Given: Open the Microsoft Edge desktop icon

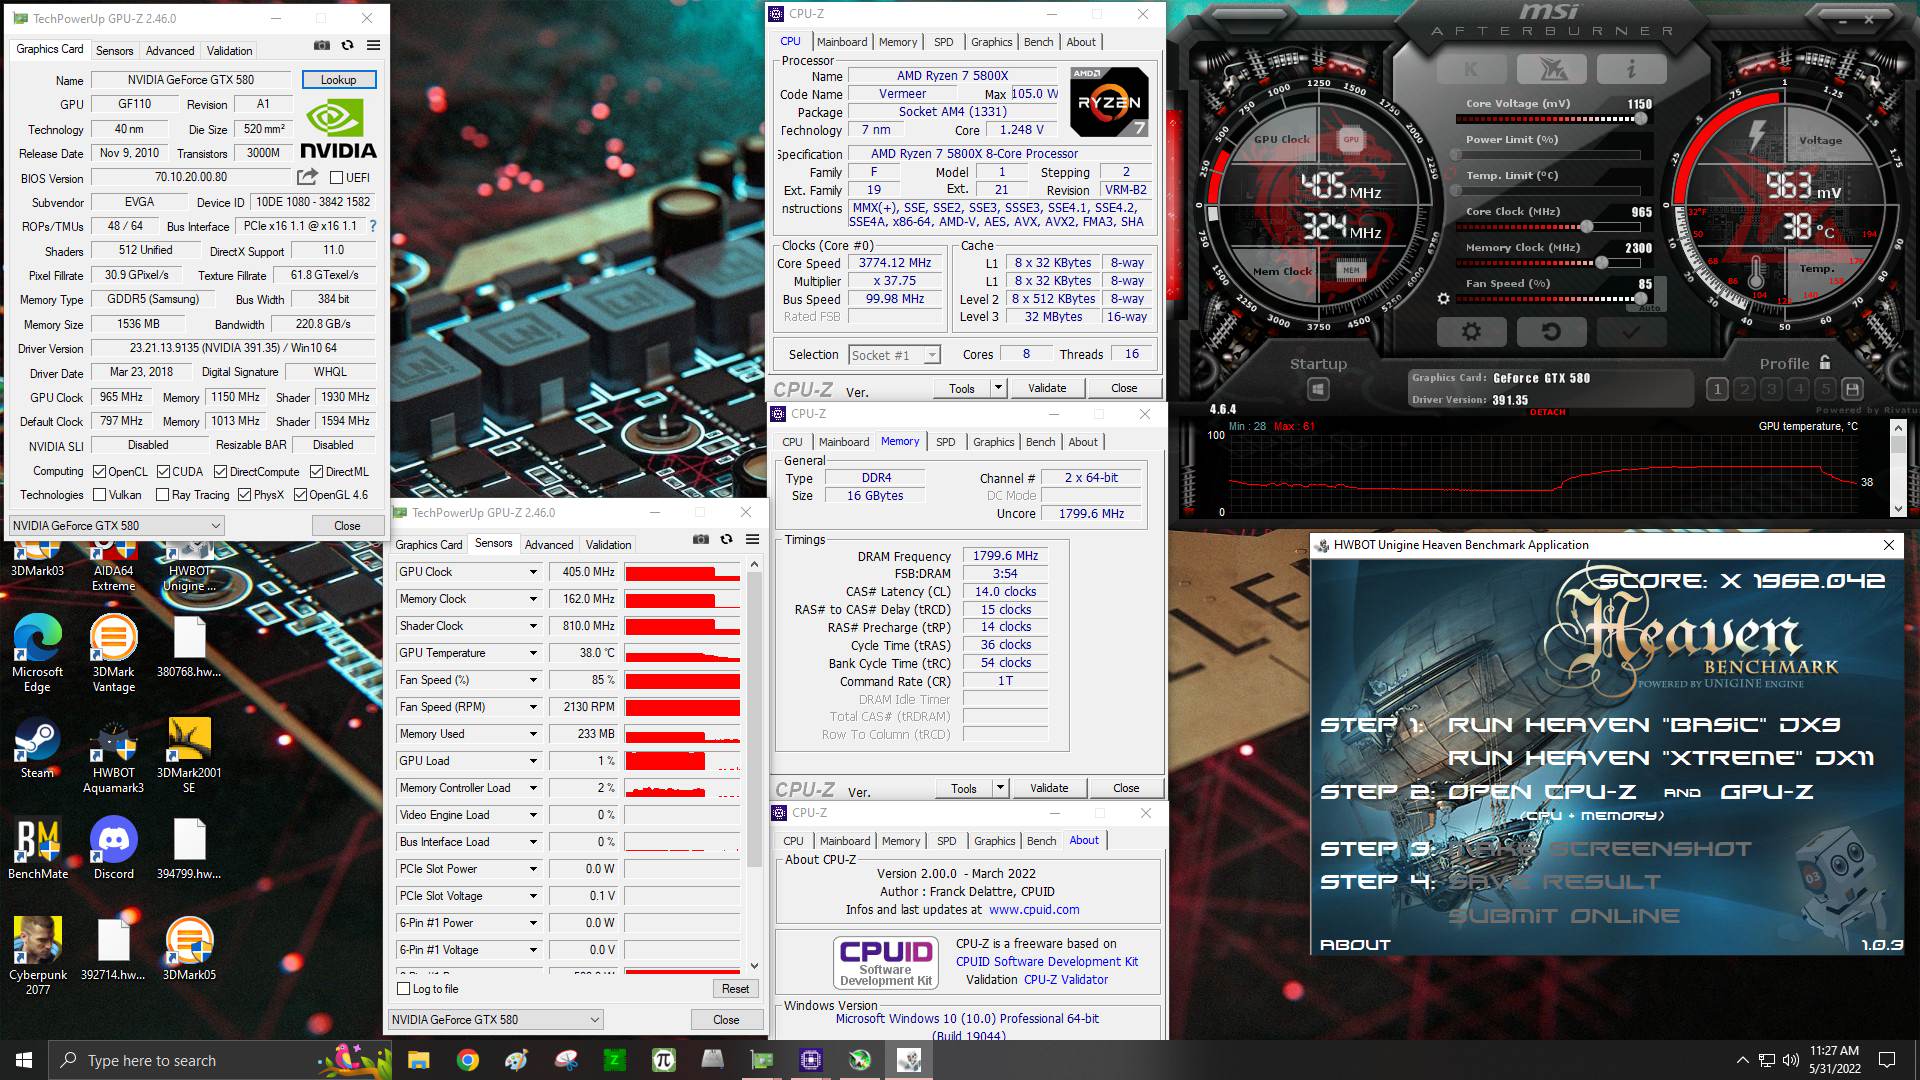Looking at the screenshot, I should (37, 653).
